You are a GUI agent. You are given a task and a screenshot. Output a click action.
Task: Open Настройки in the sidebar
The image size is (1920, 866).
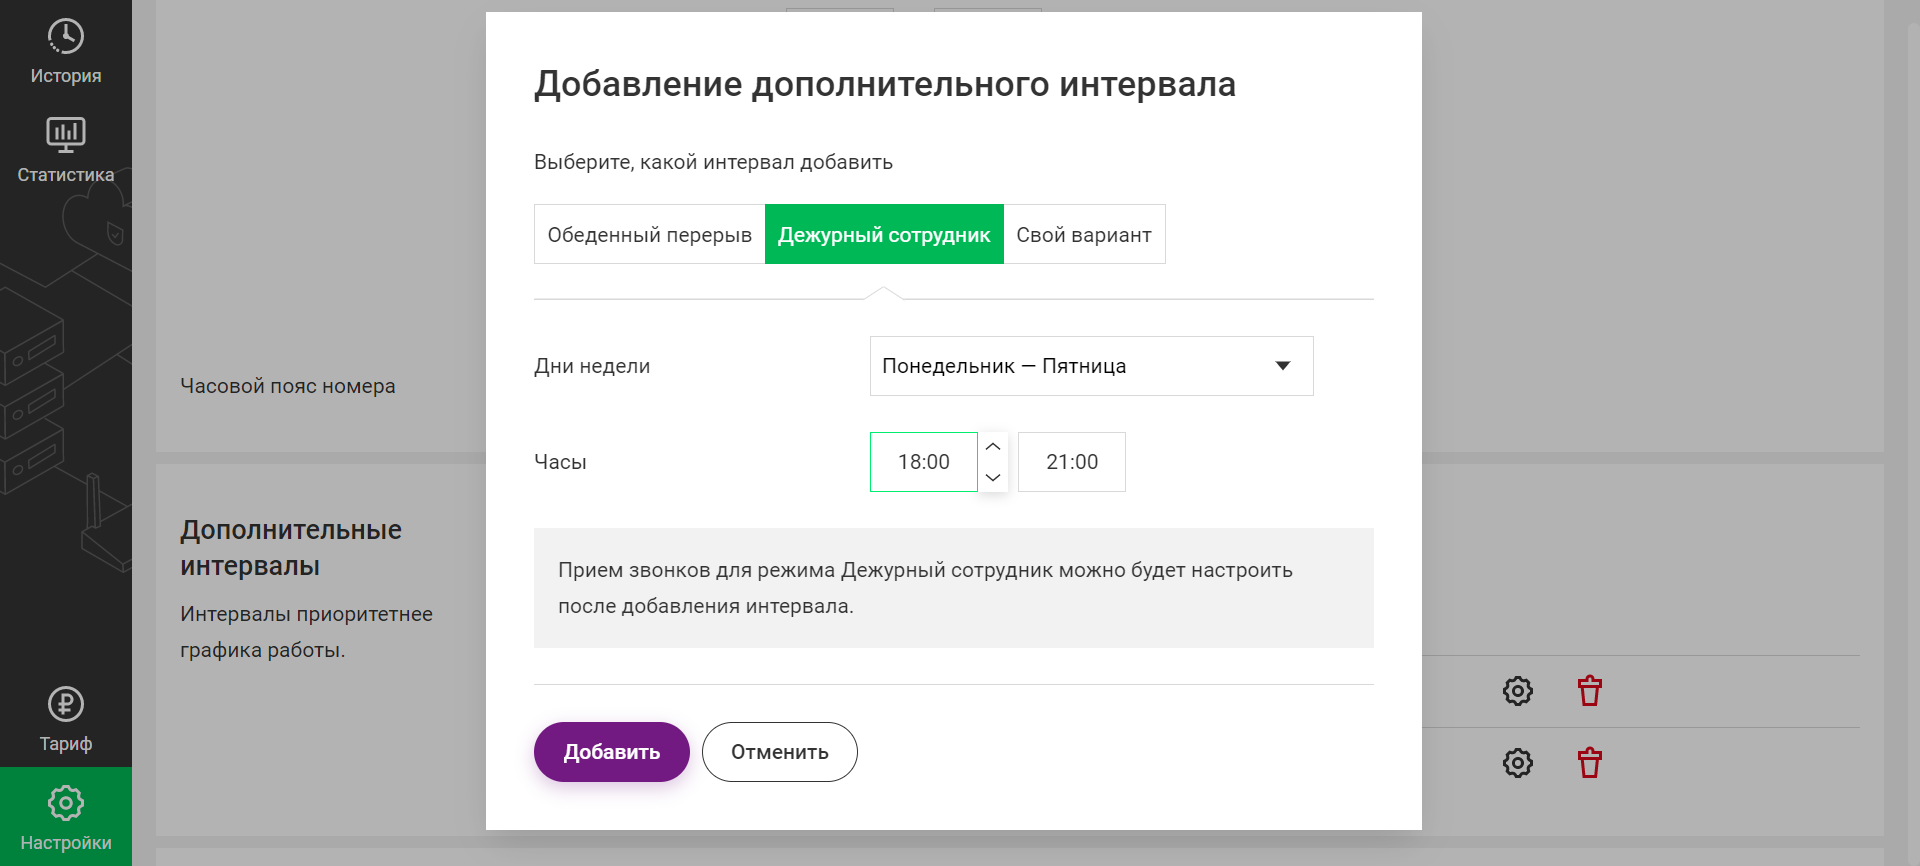[x=66, y=817]
